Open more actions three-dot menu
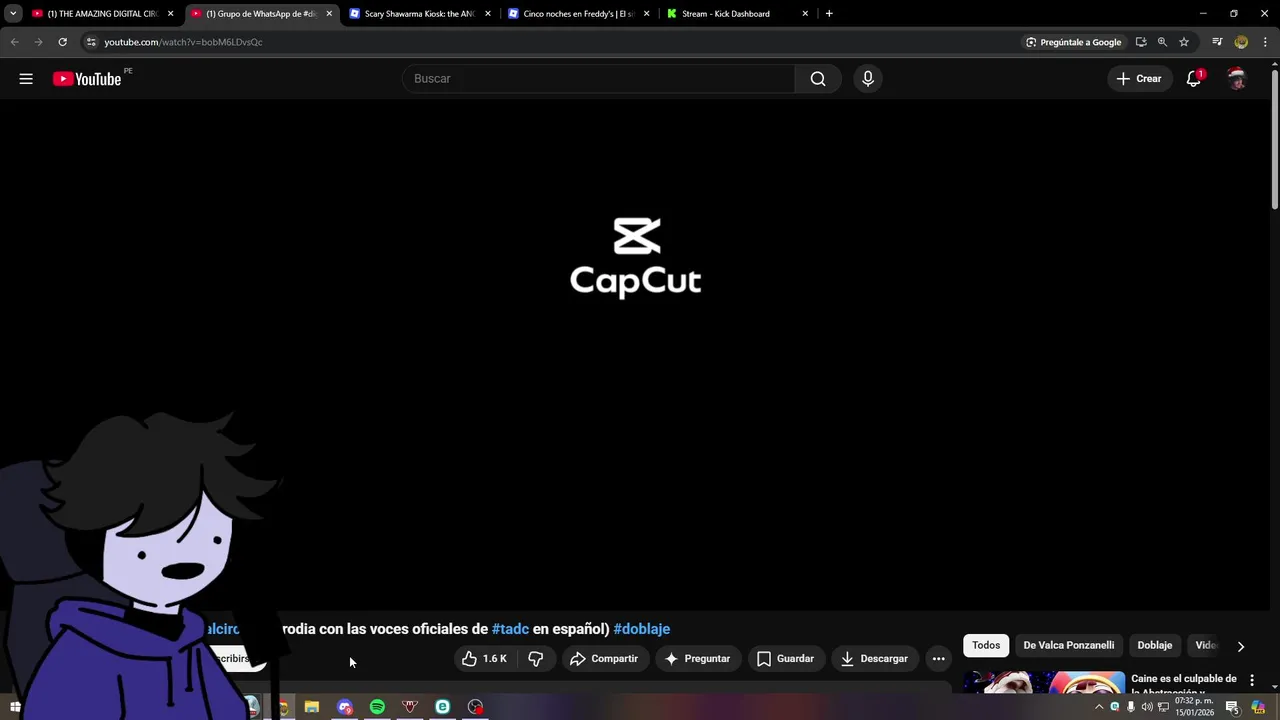Screen dimensions: 1280x720 [x=938, y=659]
